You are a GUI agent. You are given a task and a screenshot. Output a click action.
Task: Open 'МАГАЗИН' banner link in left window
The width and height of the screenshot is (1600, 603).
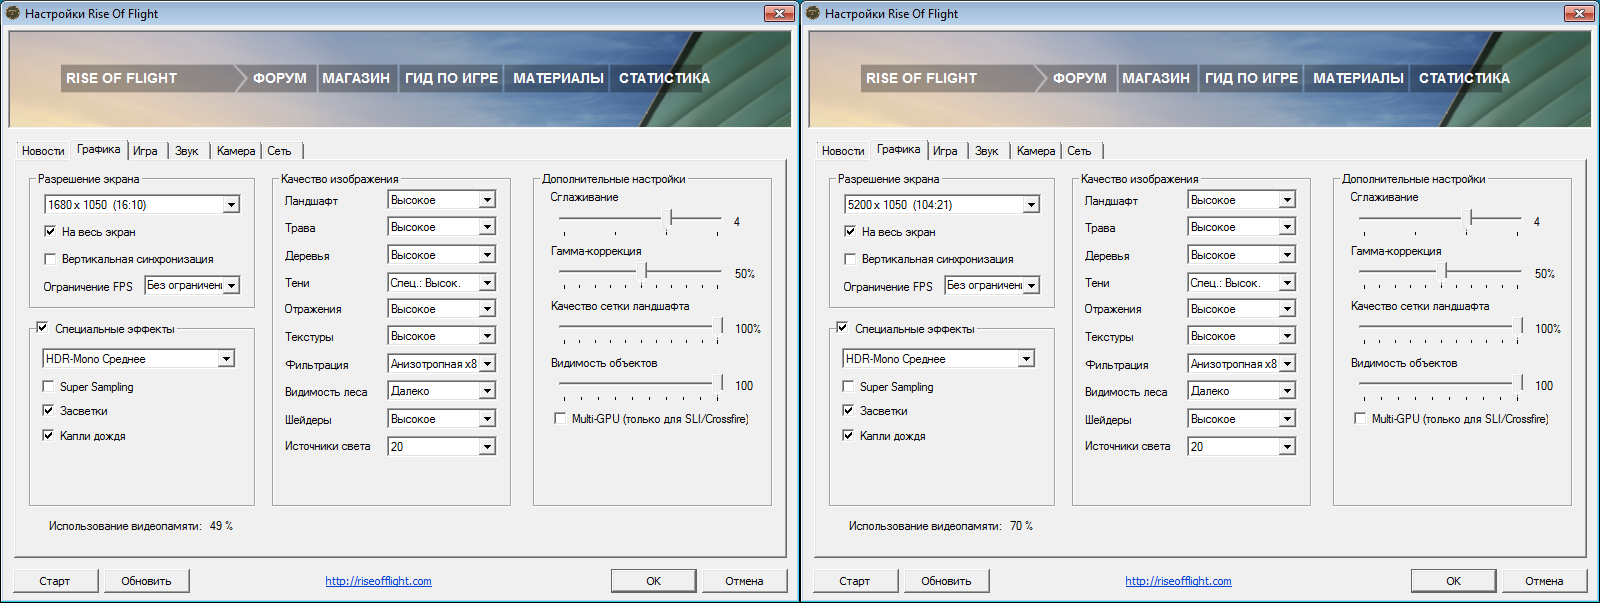point(356,78)
